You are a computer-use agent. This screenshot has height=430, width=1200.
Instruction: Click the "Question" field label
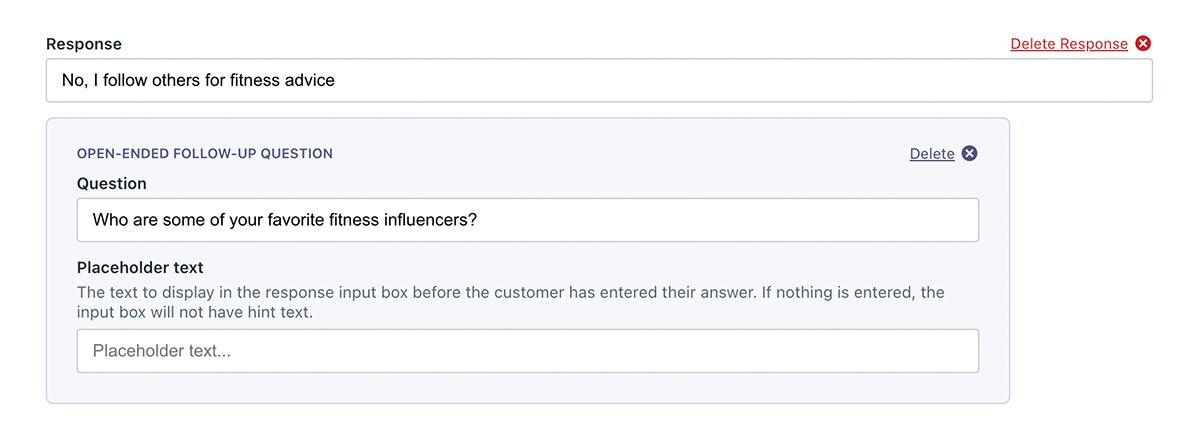point(111,184)
